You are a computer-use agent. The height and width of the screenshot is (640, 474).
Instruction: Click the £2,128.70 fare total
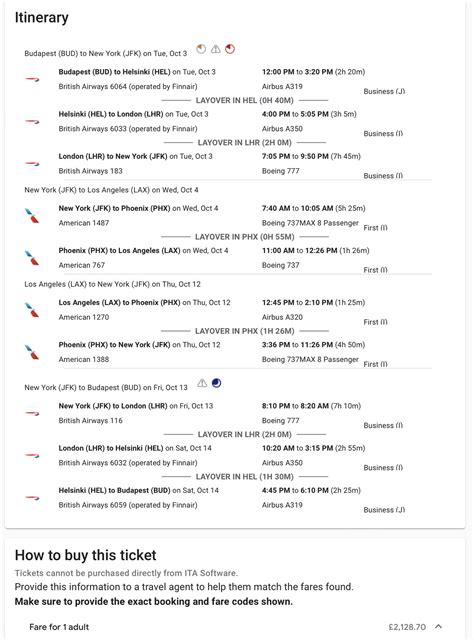[407, 627]
